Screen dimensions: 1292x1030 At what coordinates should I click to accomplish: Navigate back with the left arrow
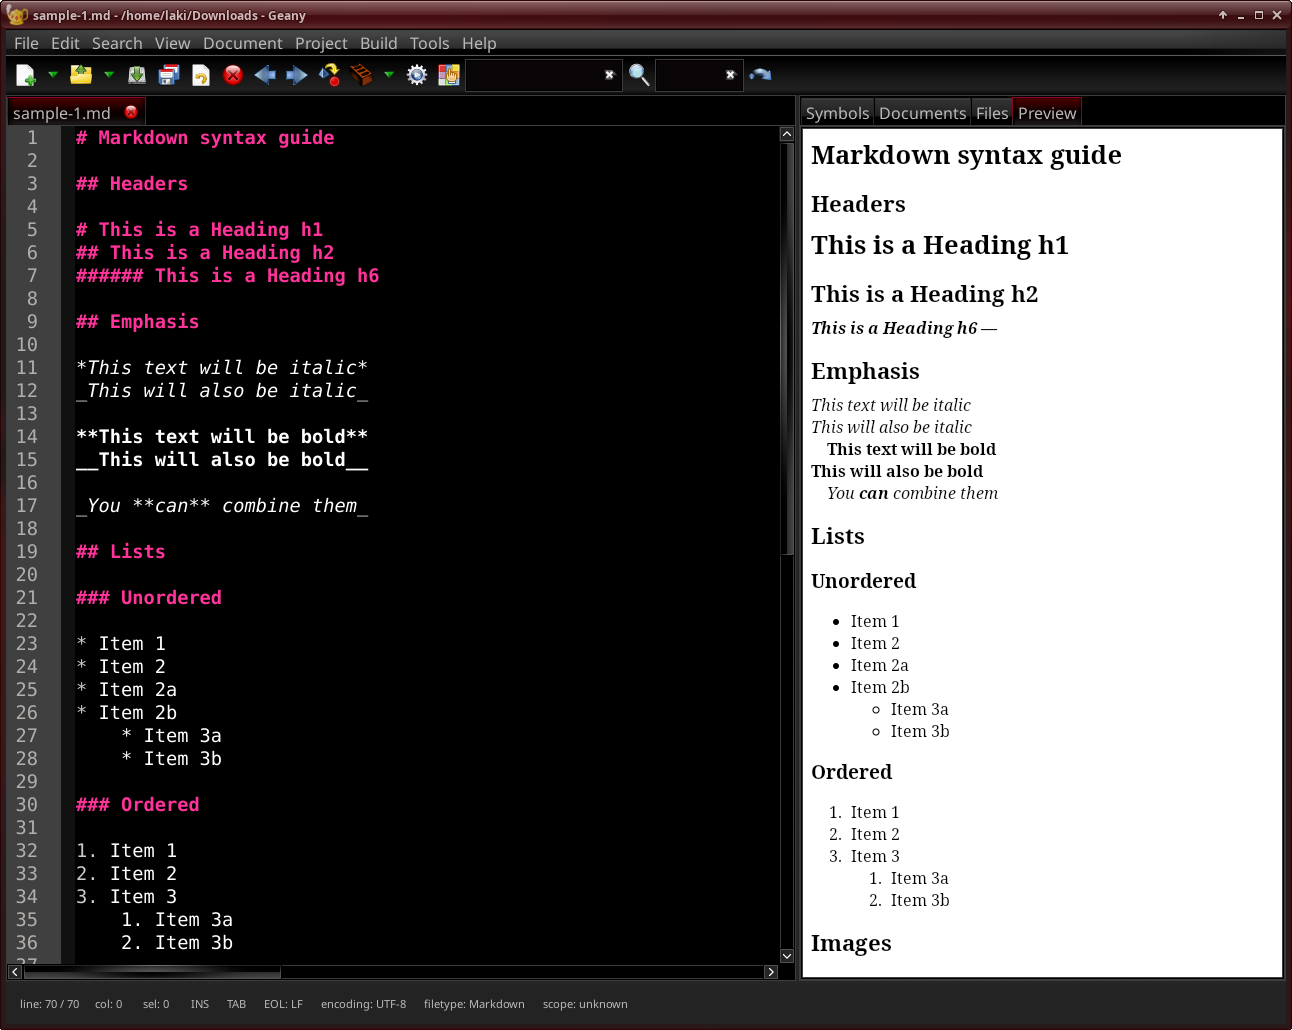tap(265, 75)
